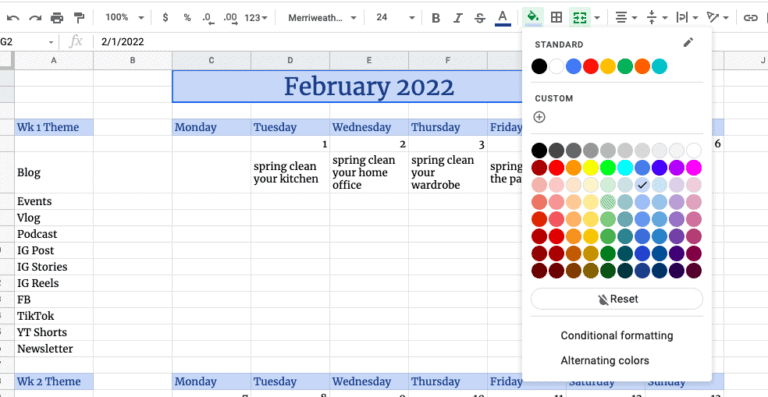The height and width of the screenshot is (397, 768).
Task: Increase decimal places
Action: click(230, 18)
